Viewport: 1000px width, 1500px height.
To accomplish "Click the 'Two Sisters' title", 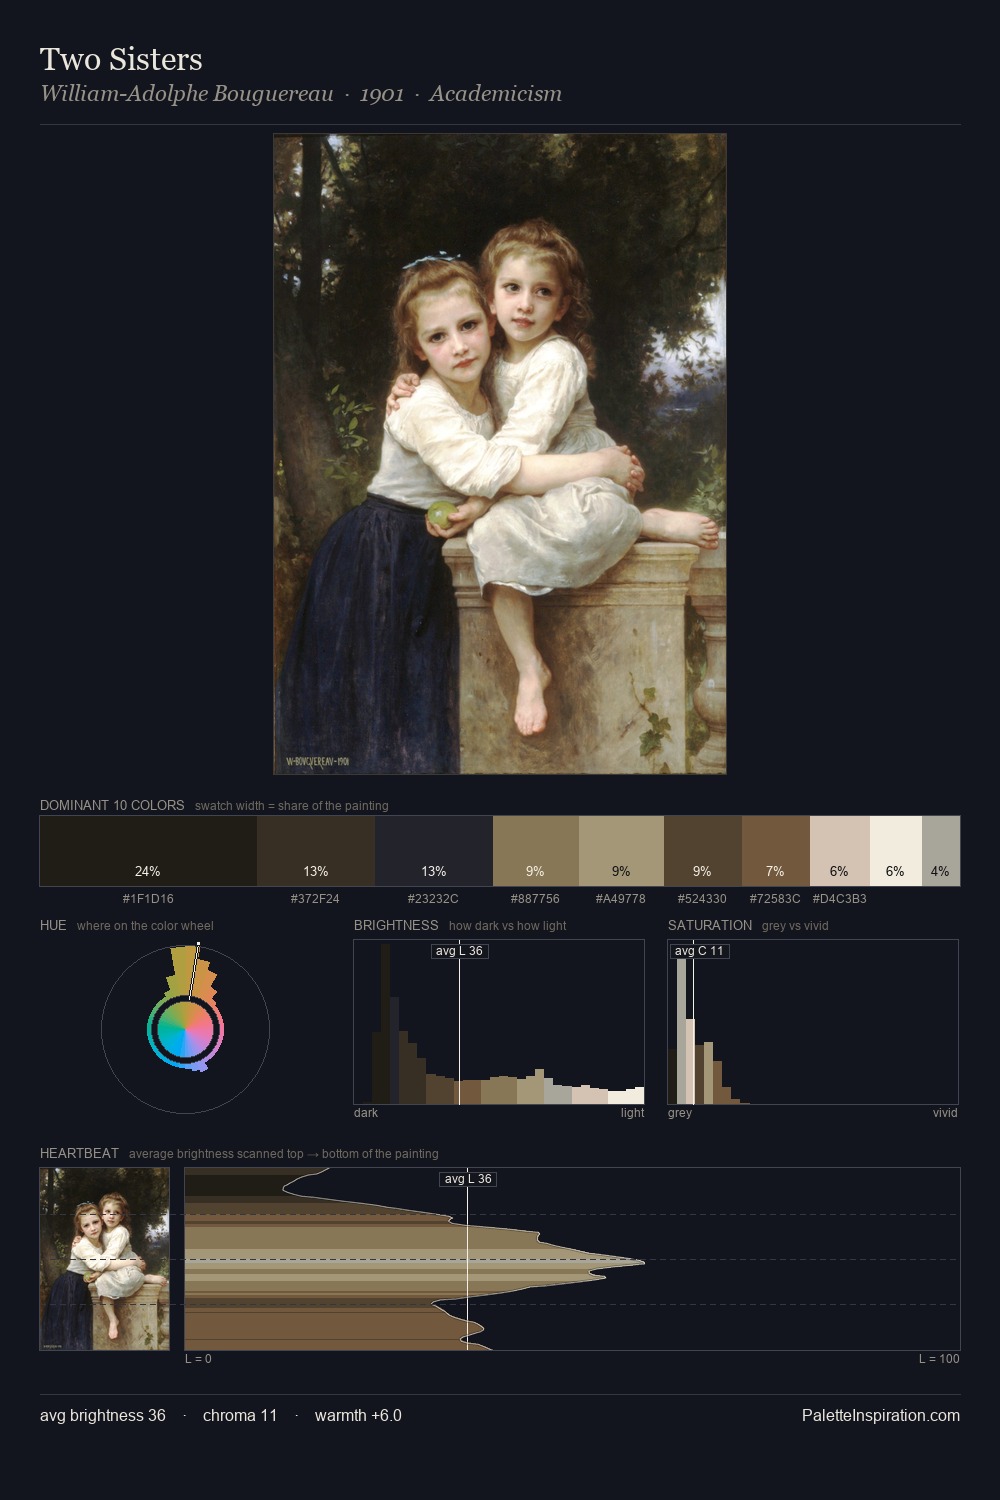I will point(121,59).
